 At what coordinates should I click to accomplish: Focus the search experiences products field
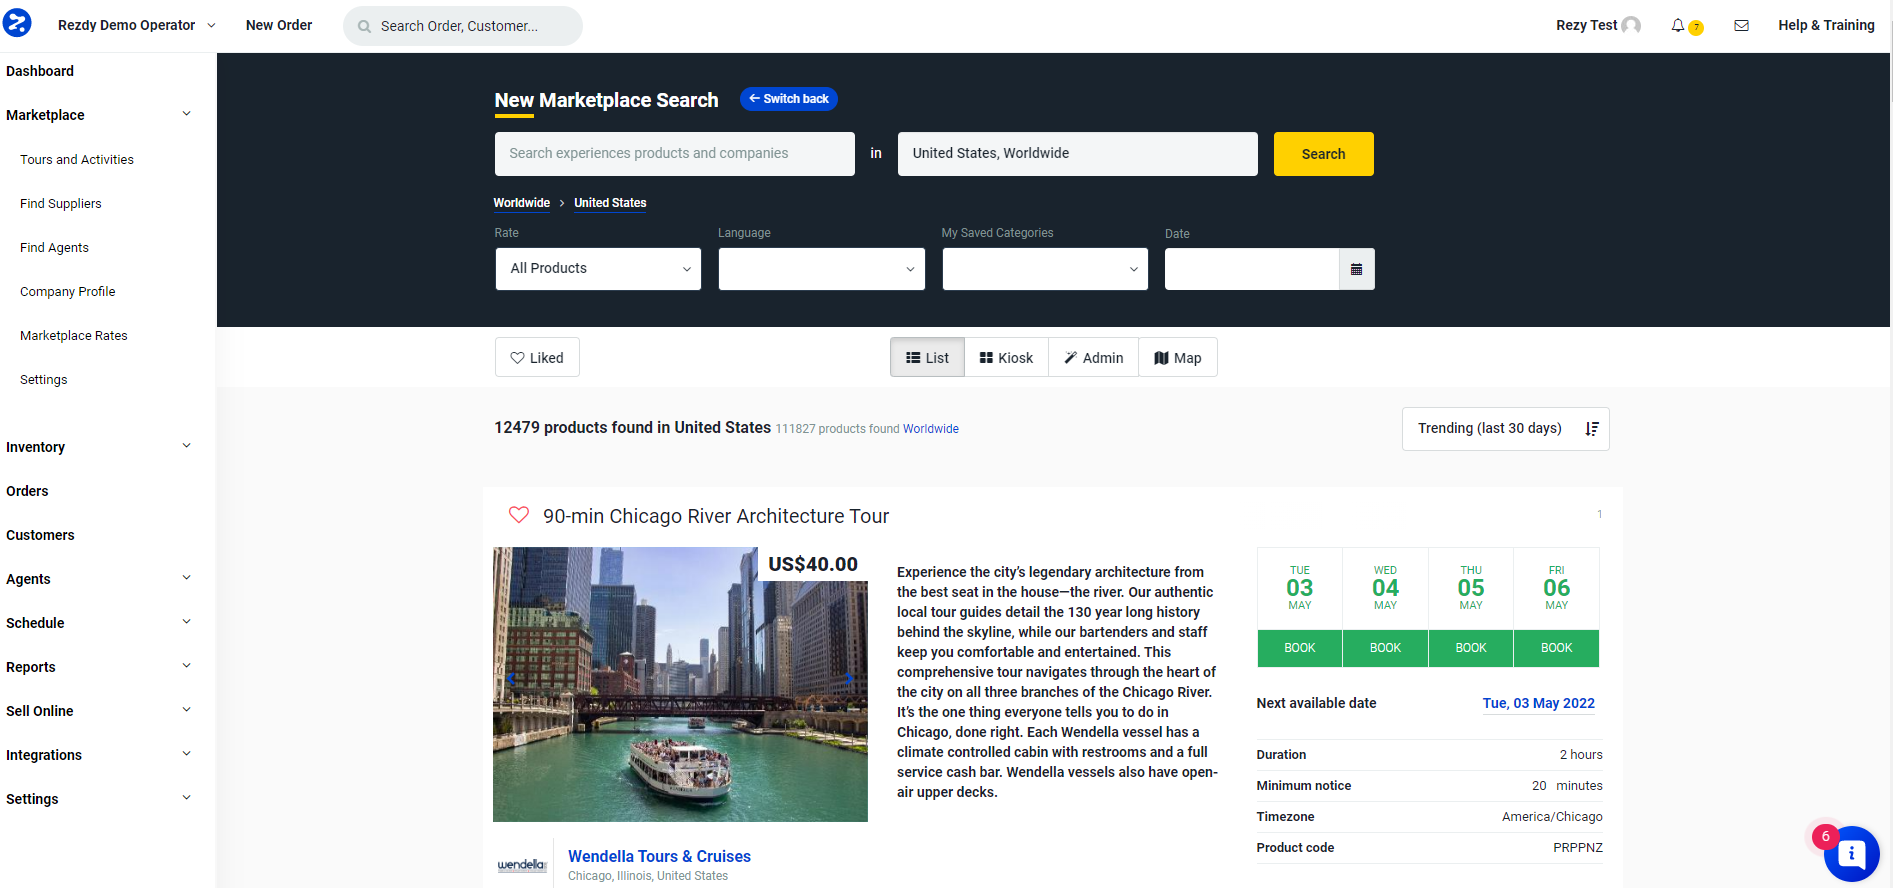coord(675,154)
